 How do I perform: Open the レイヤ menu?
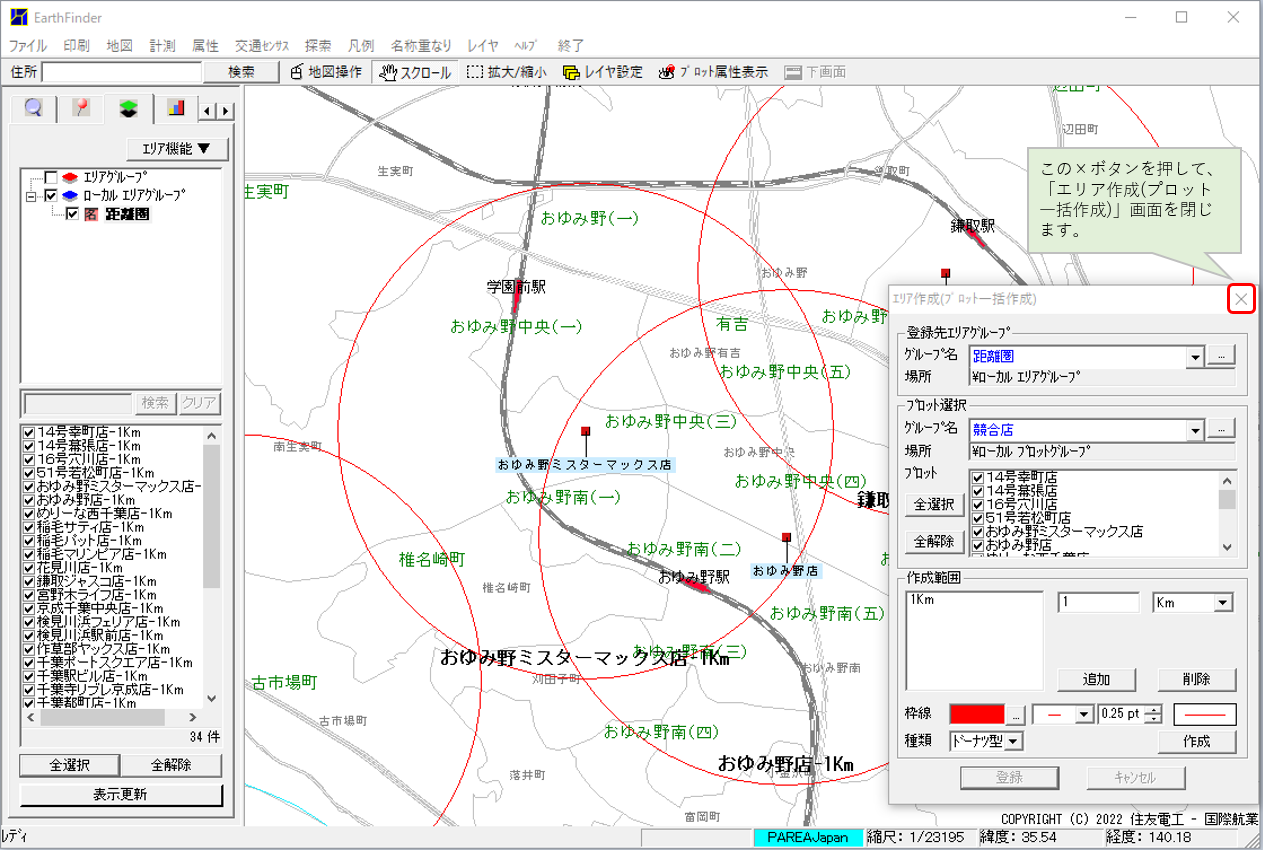[483, 46]
